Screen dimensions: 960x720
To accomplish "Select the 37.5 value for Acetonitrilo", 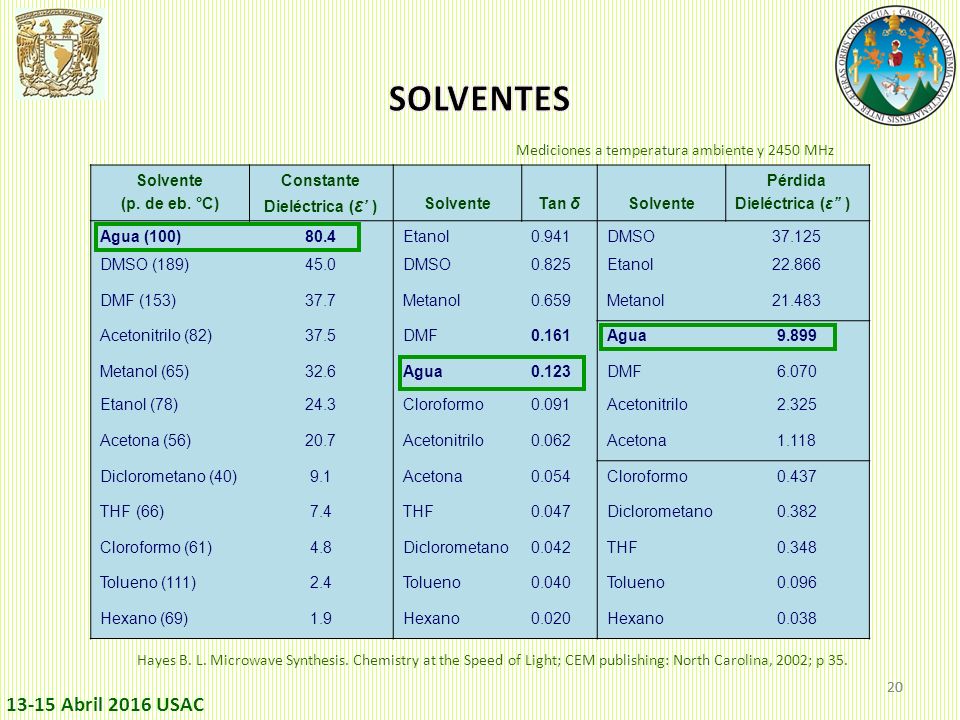I will (x=320, y=336).
